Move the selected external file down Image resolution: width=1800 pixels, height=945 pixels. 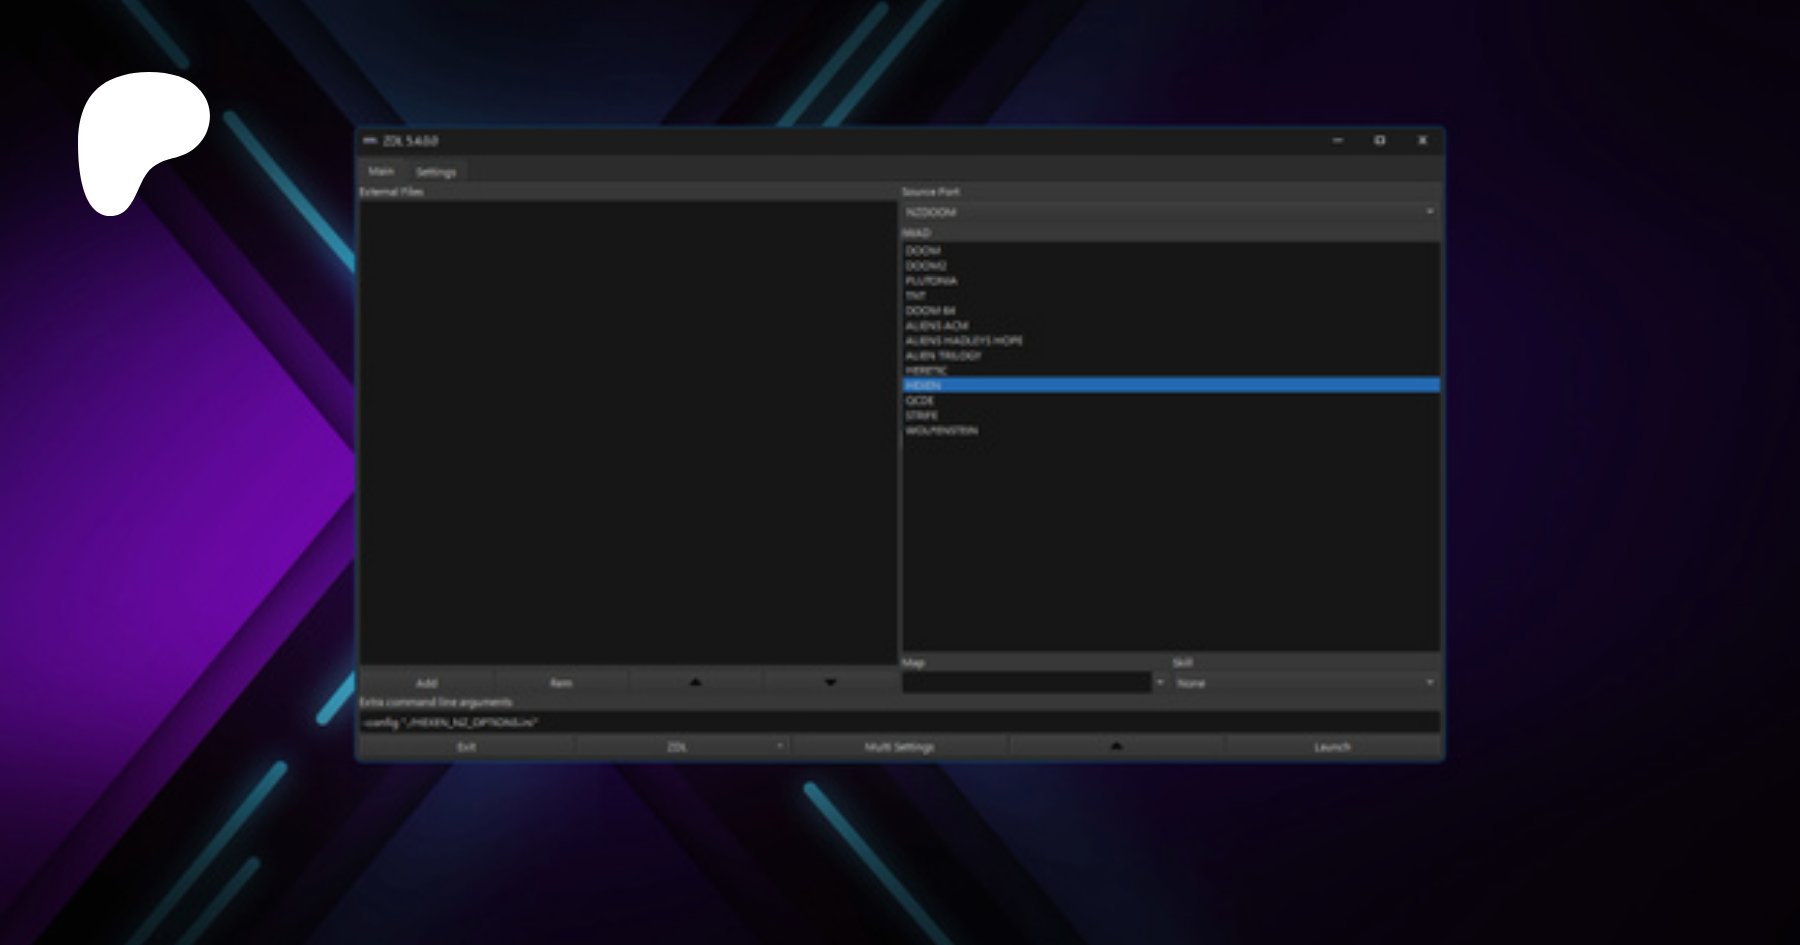coord(830,683)
